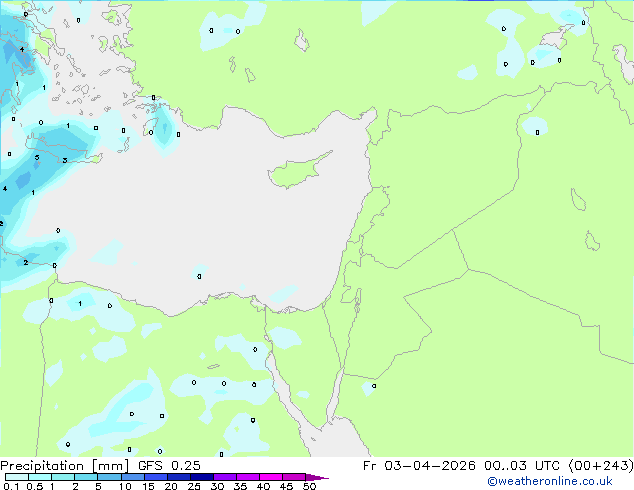Click legend value '15'
634x490 pixels.
(148, 486)
